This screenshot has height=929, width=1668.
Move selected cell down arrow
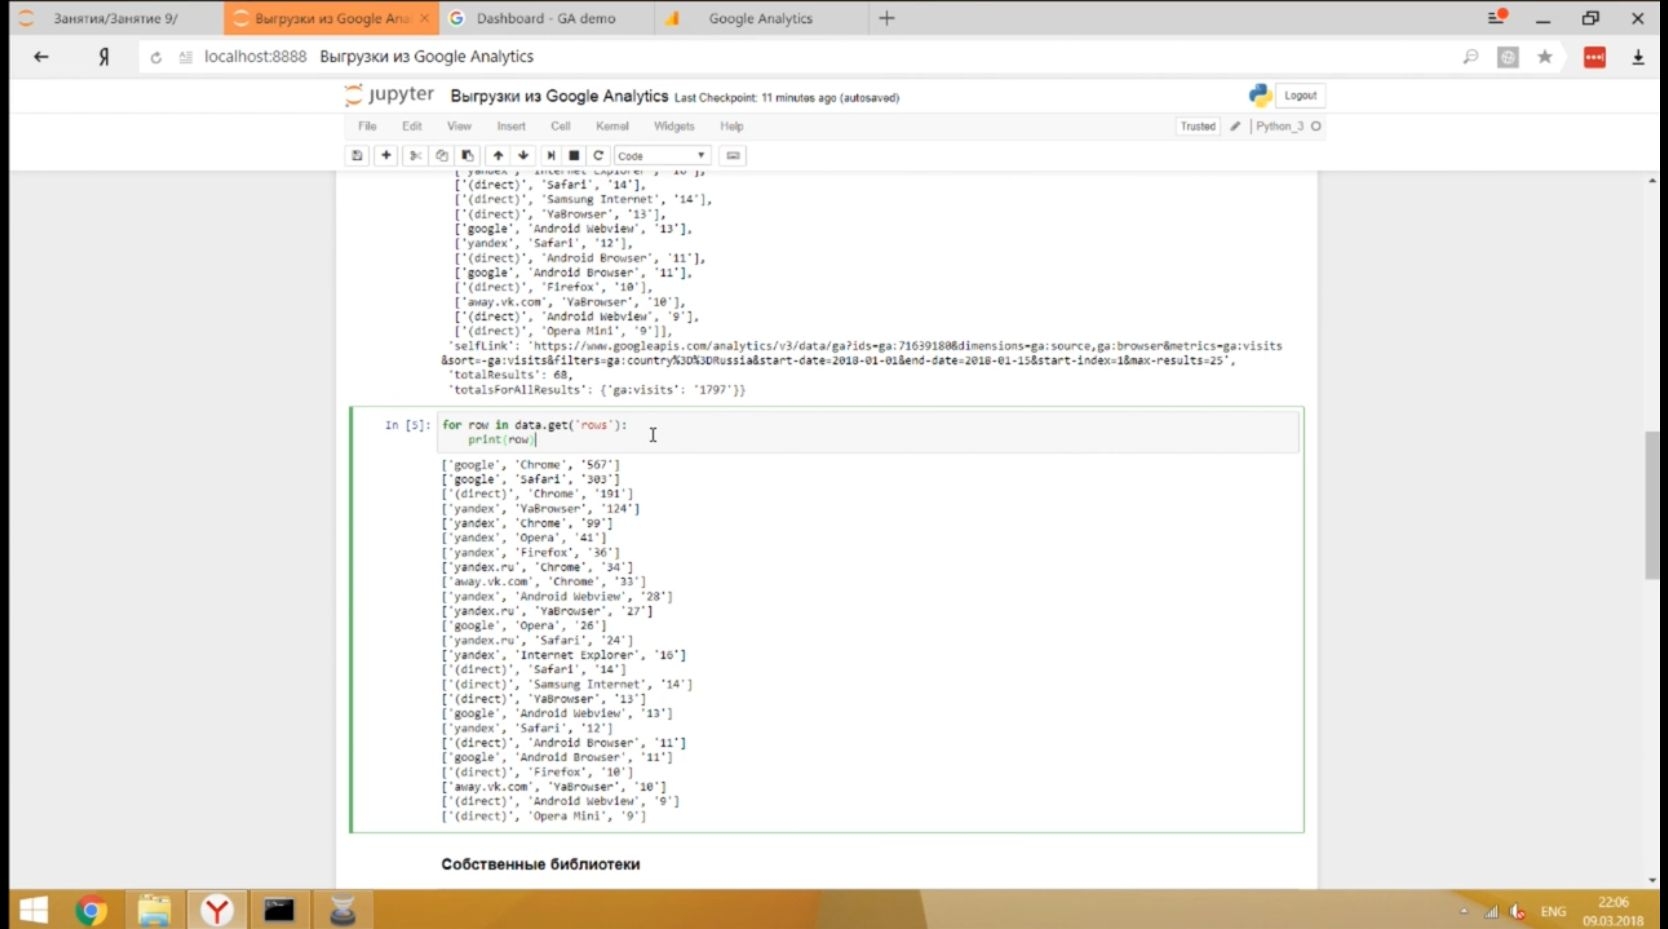[523, 156]
